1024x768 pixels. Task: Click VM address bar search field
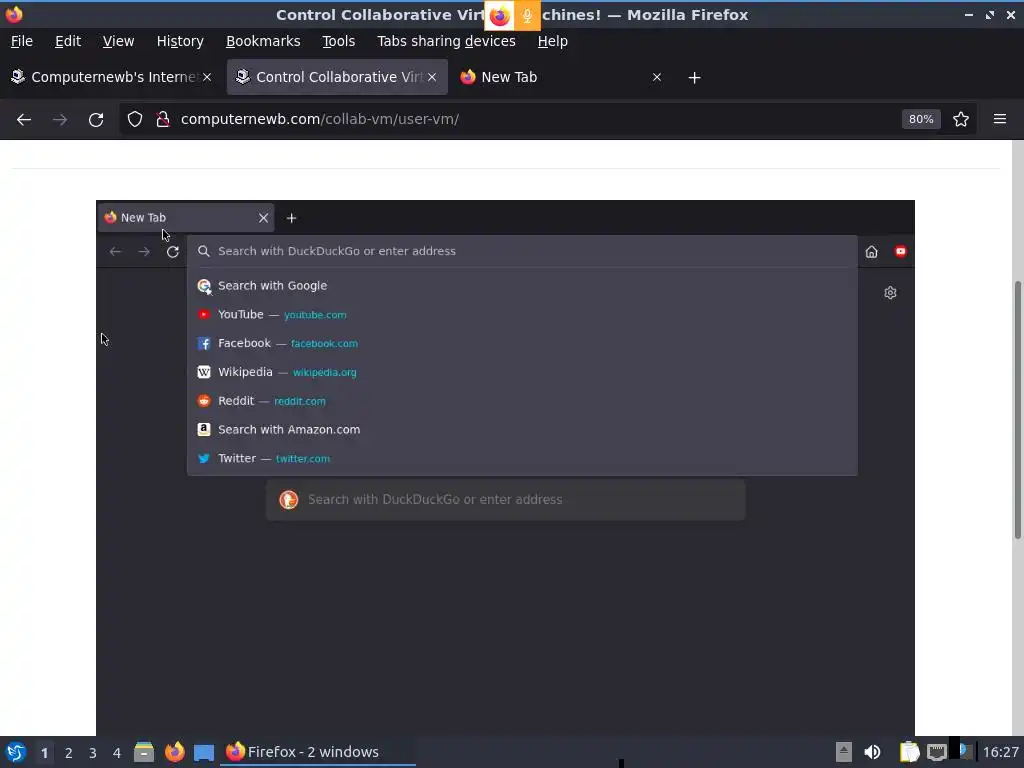pyautogui.click(x=522, y=251)
